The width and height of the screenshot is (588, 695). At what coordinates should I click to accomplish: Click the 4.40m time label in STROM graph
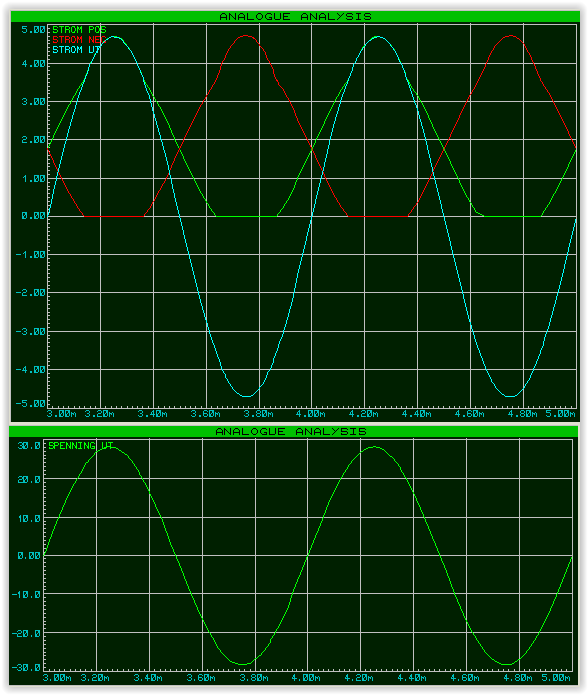(x=417, y=414)
